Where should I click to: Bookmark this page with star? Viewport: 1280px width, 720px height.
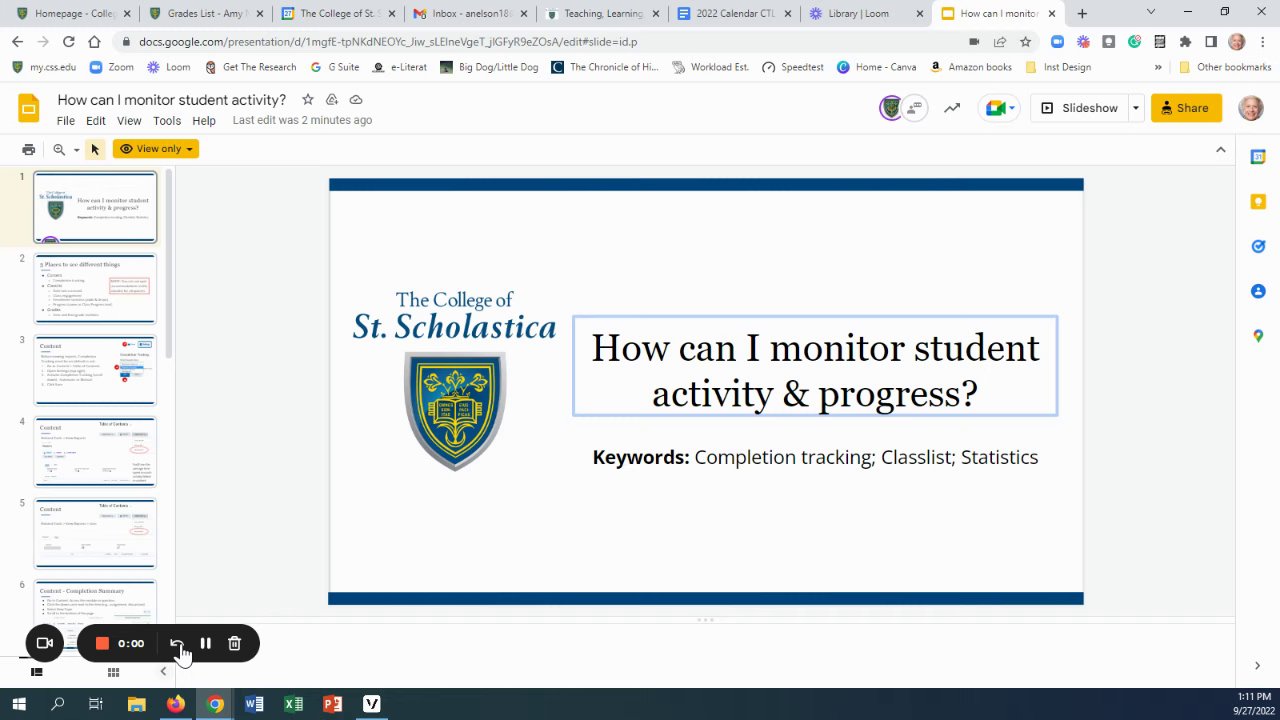[x=1025, y=42]
